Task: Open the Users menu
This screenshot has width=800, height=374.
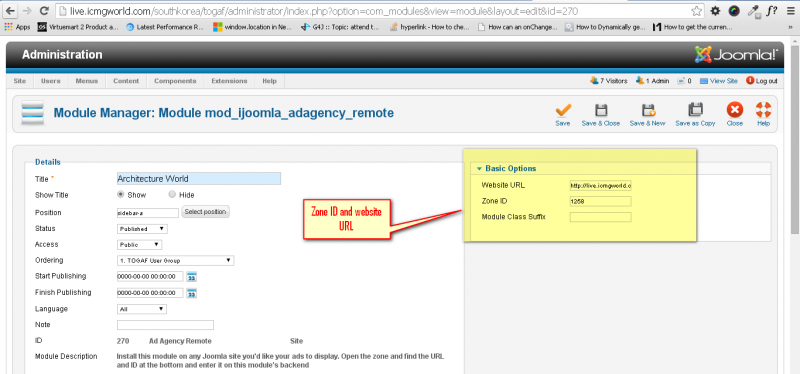Action: pyautogui.click(x=51, y=81)
